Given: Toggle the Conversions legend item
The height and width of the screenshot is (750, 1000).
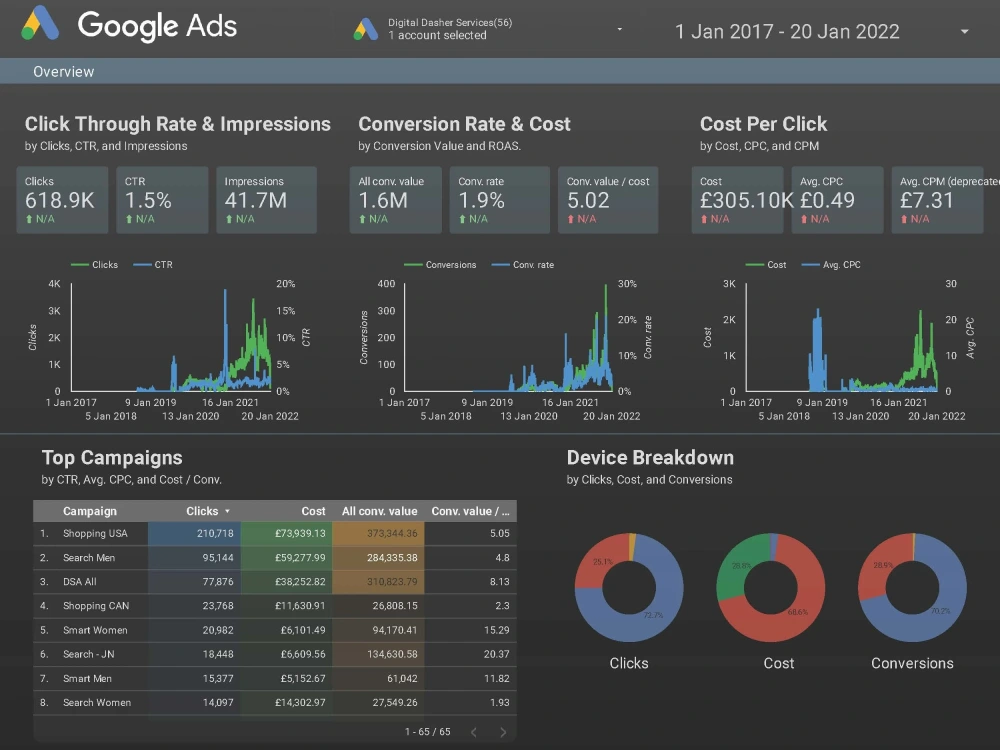Looking at the screenshot, I should (440, 265).
